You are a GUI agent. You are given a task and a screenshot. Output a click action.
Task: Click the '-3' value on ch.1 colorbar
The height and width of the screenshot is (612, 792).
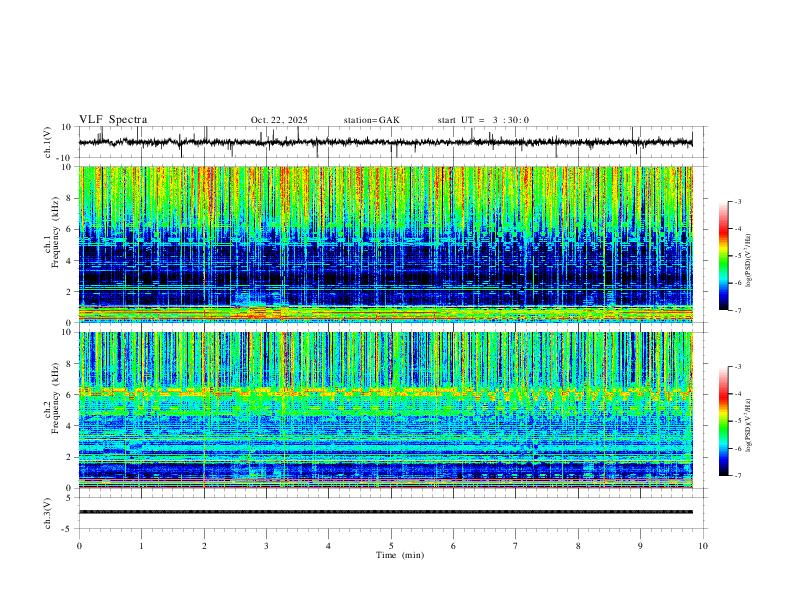(x=738, y=201)
